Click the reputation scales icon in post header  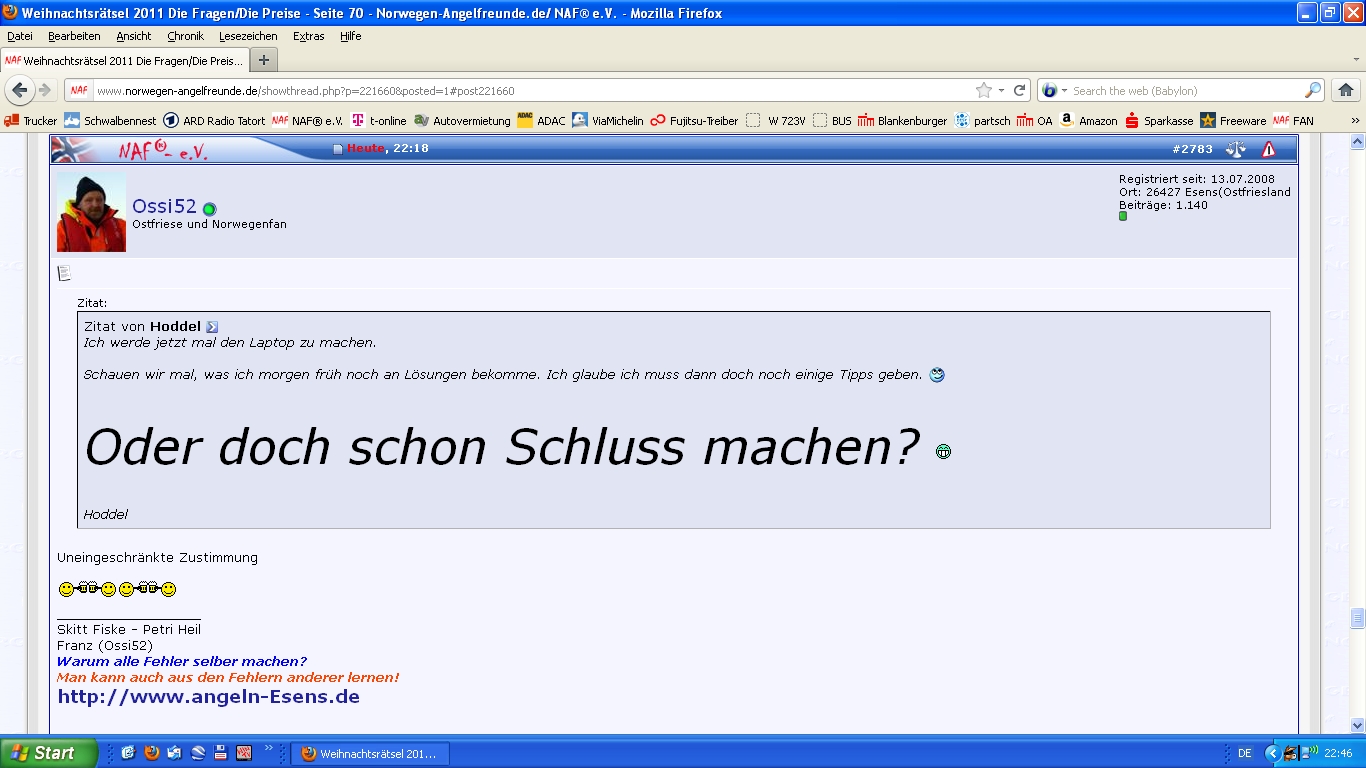click(1236, 149)
